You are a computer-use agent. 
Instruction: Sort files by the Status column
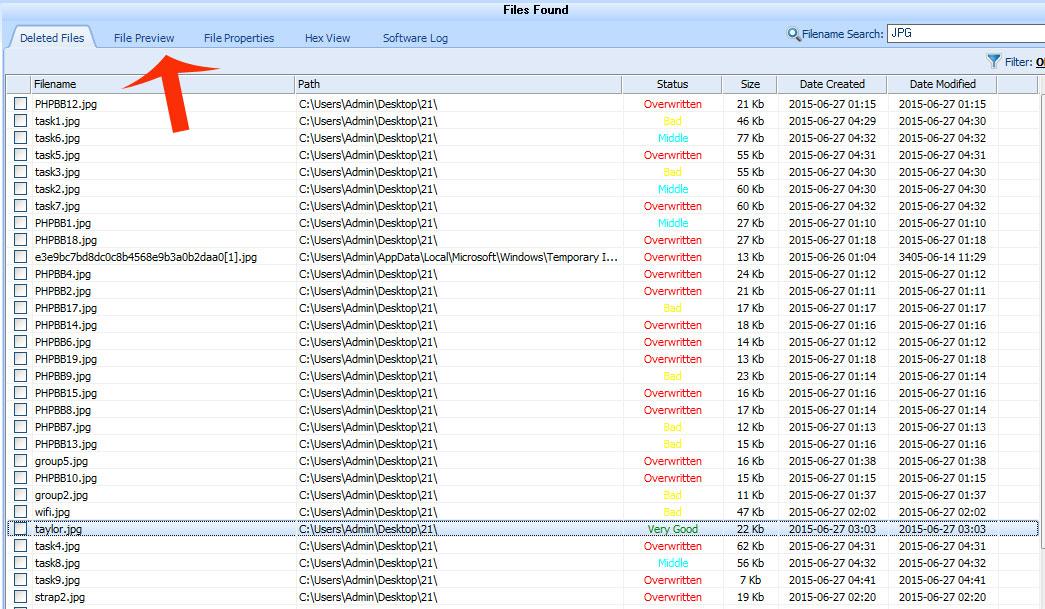[x=672, y=84]
